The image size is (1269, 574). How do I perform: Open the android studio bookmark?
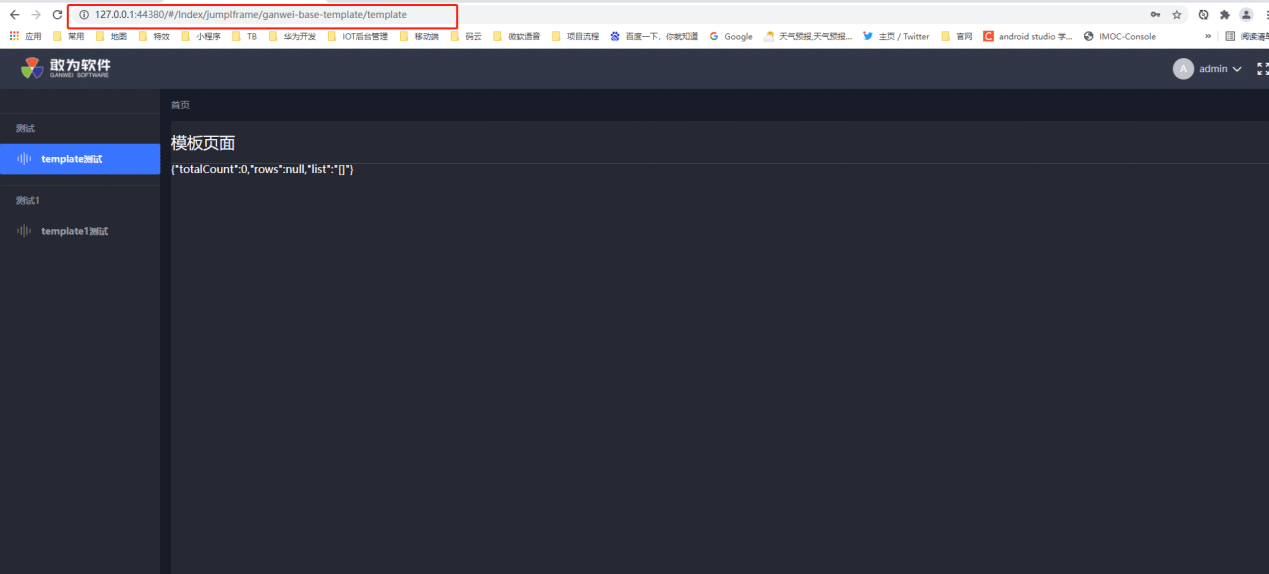point(1028,36)
